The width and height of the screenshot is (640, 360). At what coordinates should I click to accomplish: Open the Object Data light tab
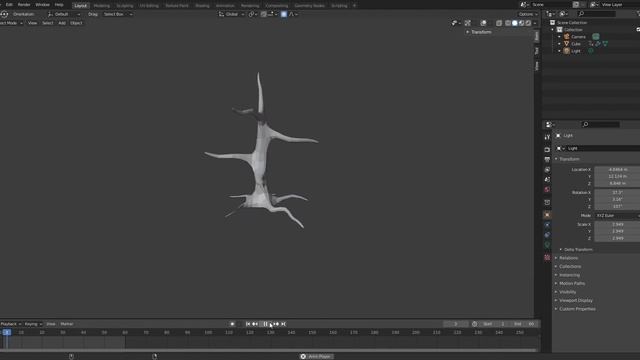coord(547,245)
